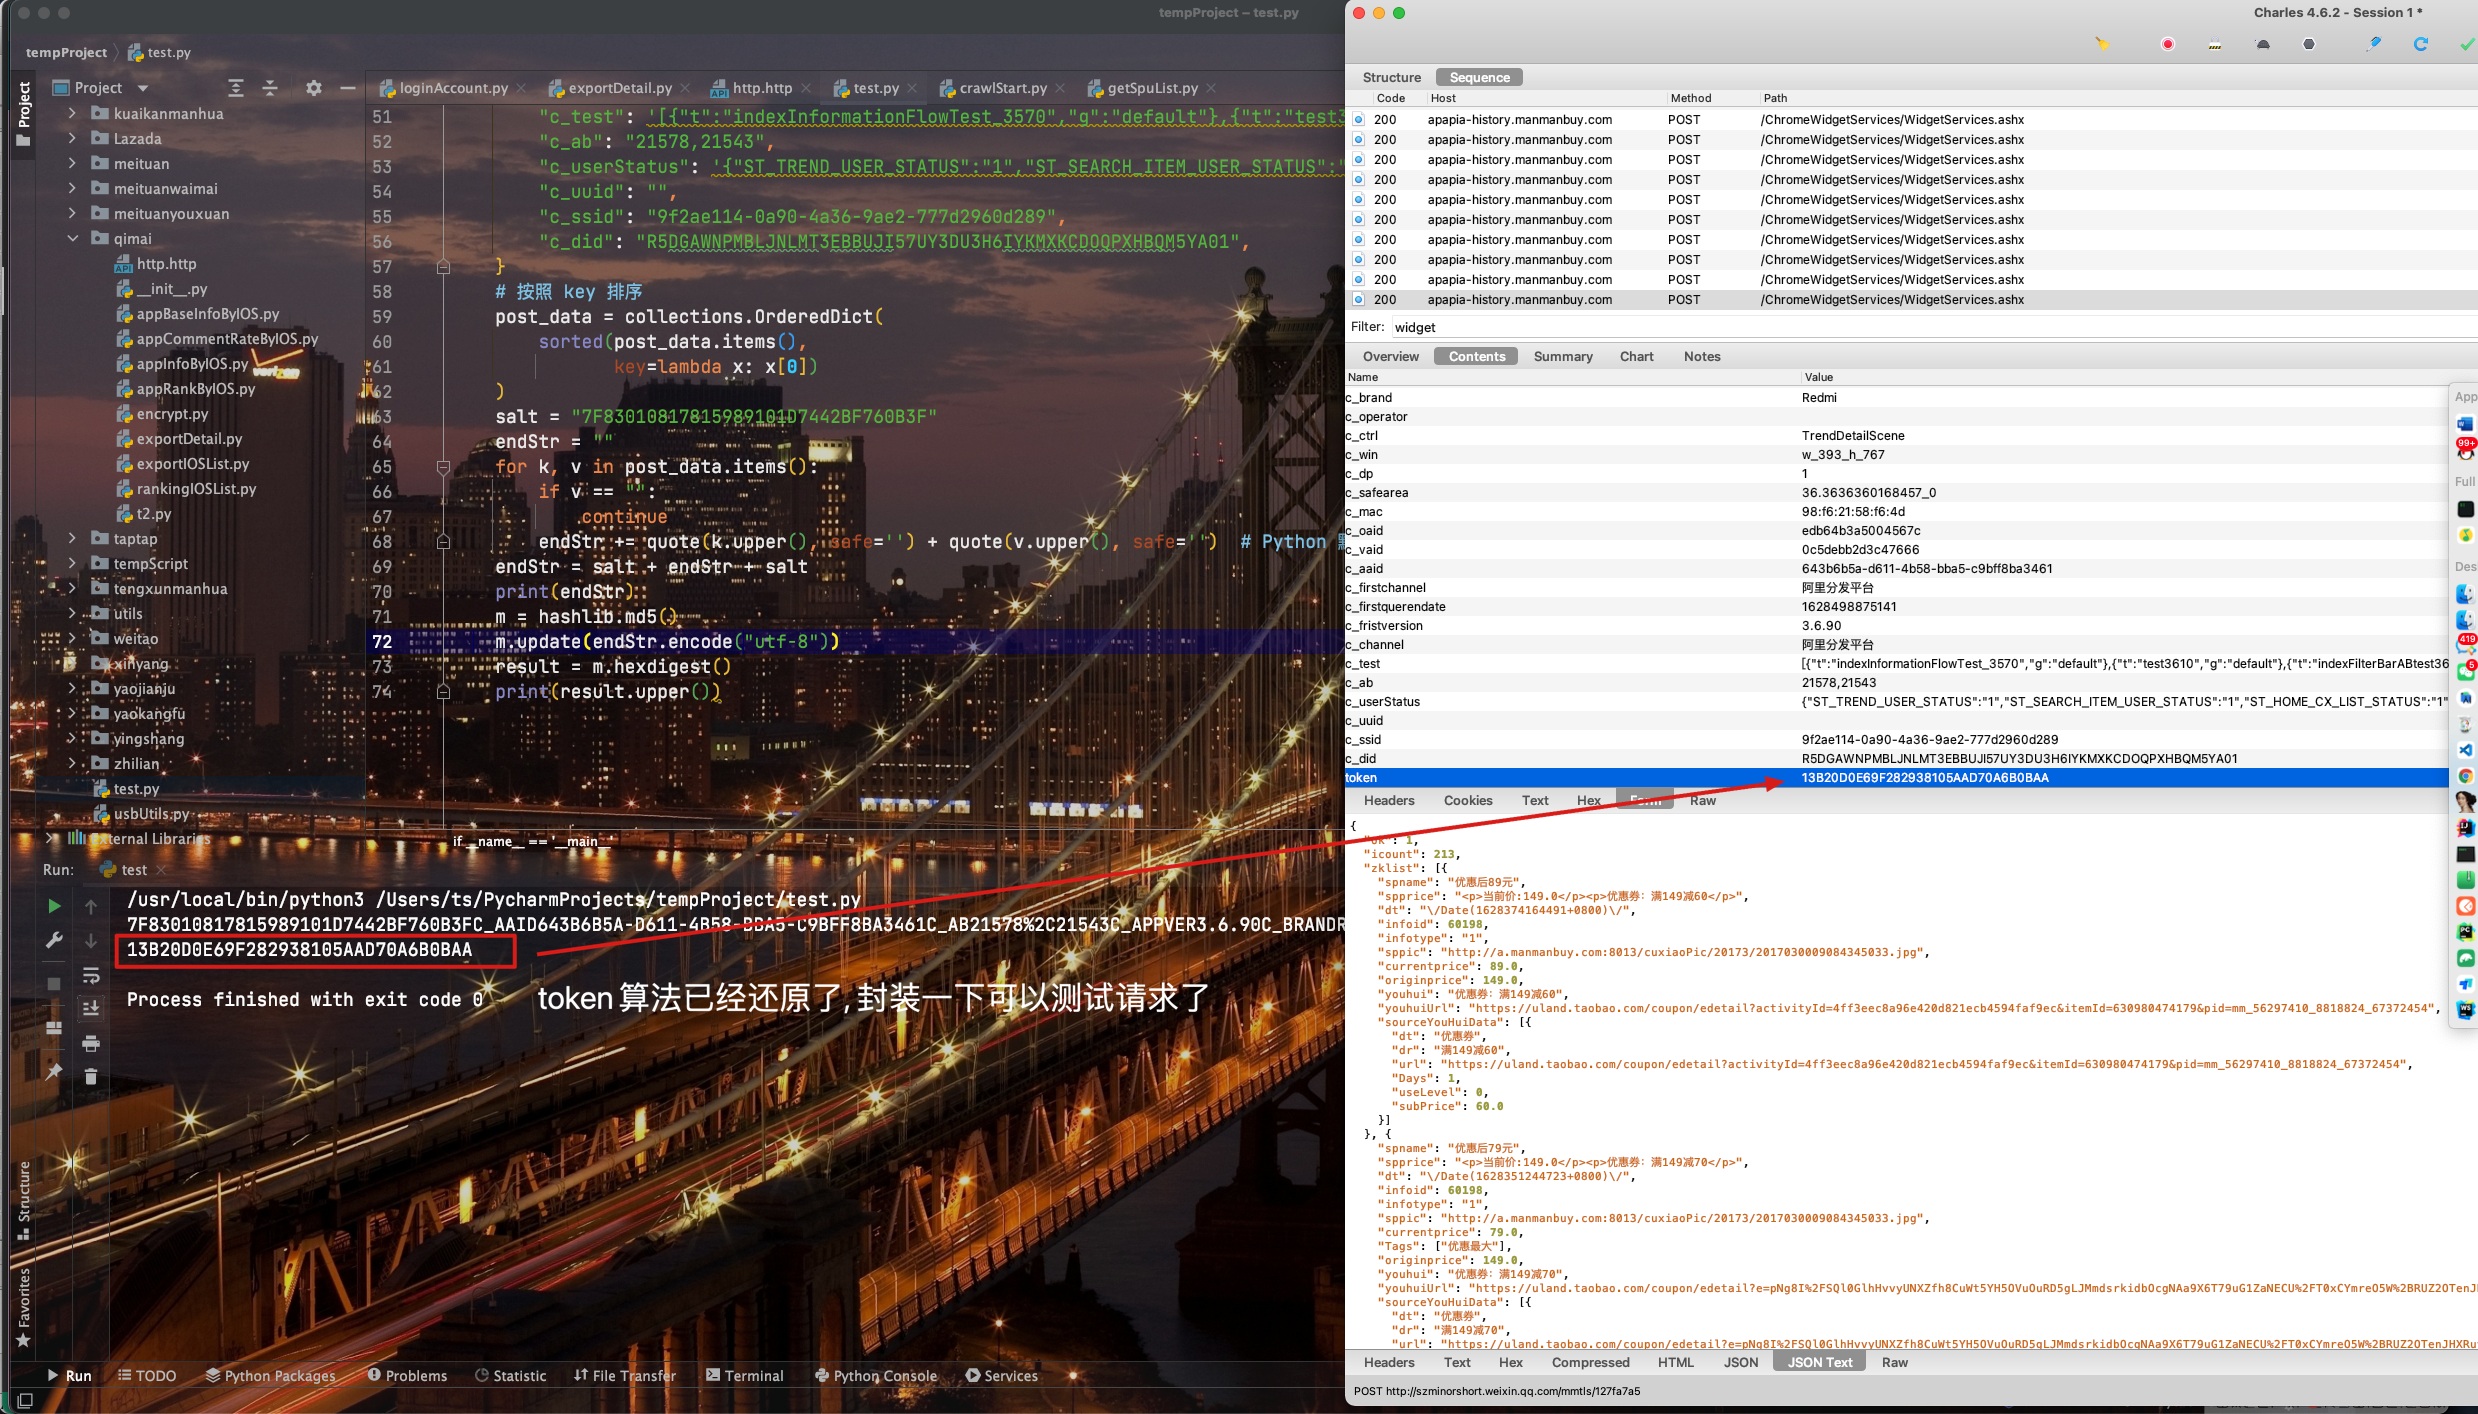Open Project panel settings gear
Image resolution: width=2478 pixels, height=1414 pixels.
(314, 88)
